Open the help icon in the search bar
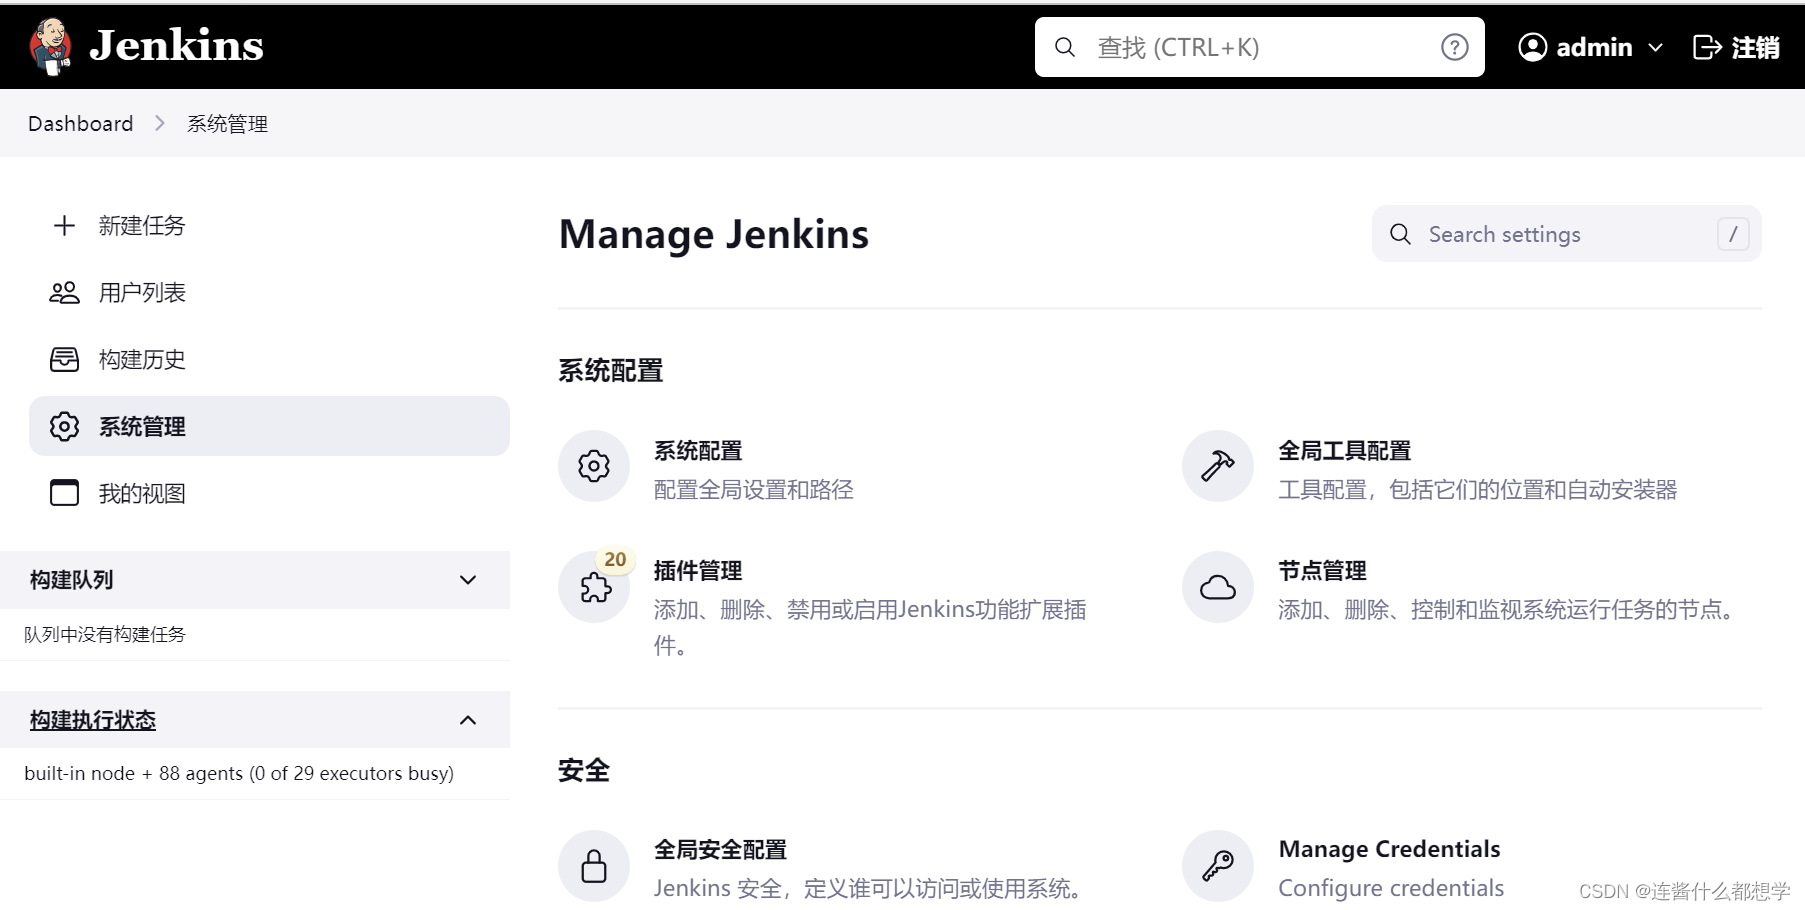 1453,46
